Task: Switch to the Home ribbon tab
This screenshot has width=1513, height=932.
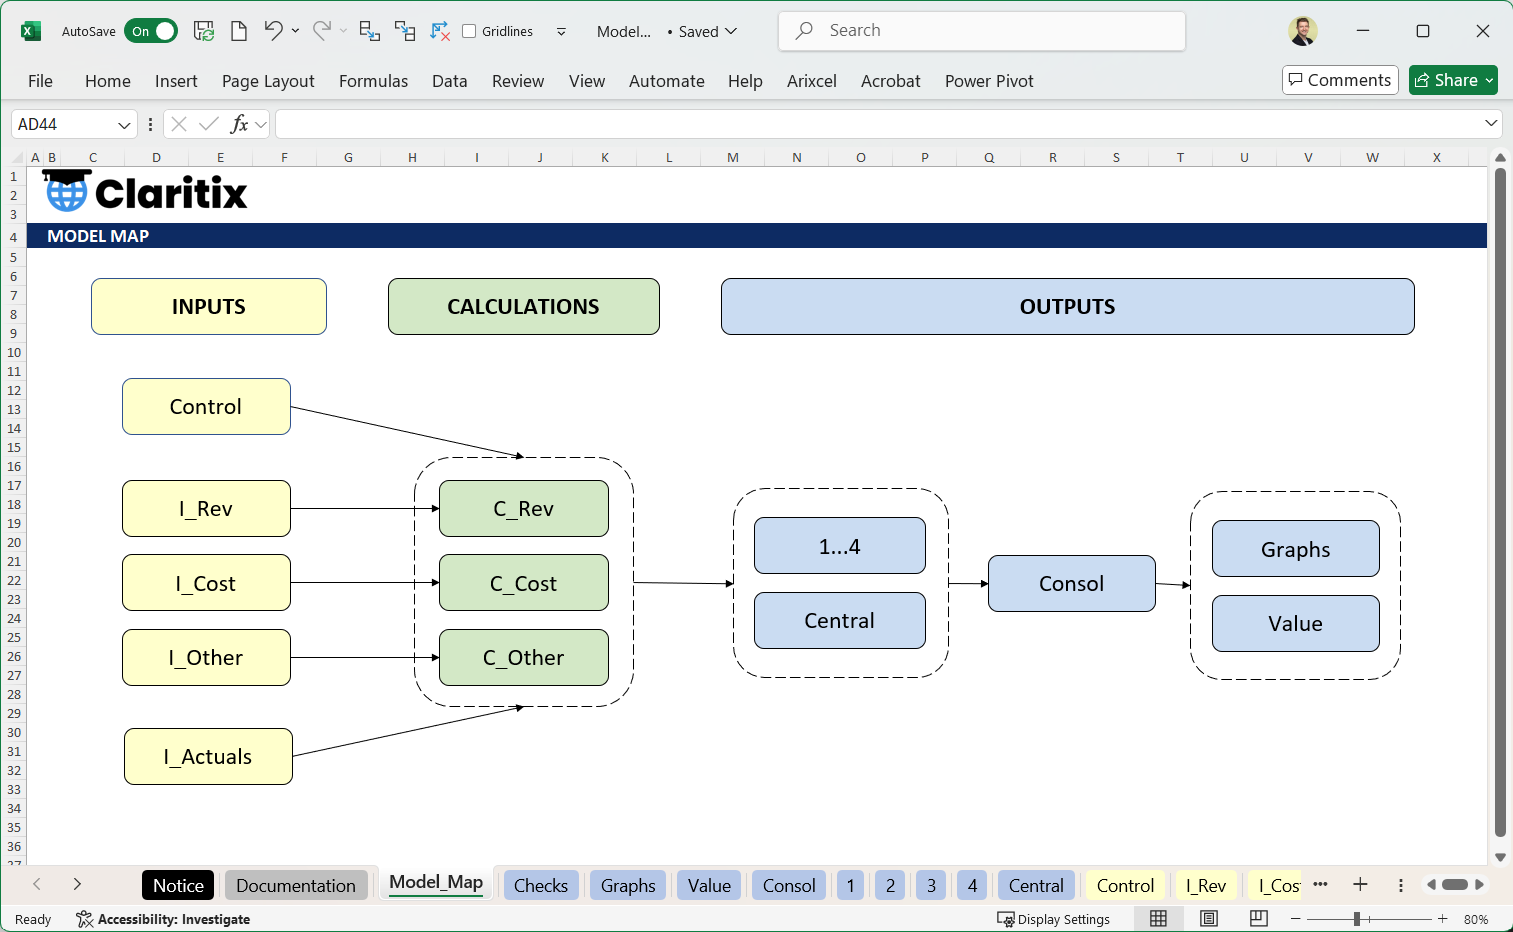Action: point(108,81)
